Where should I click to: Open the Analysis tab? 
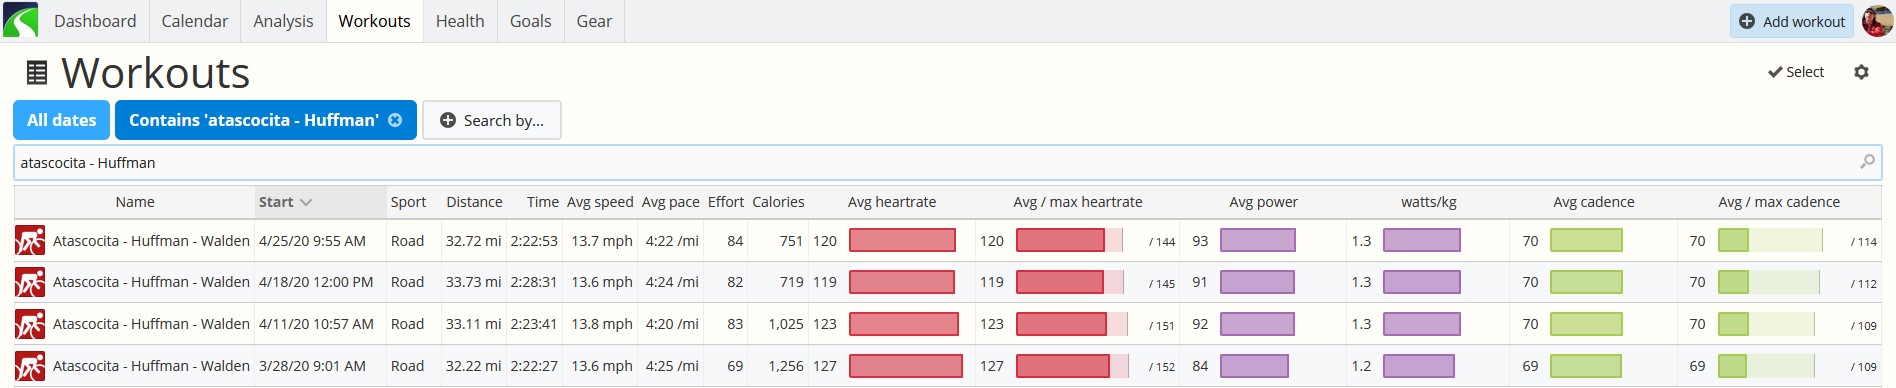[283, 21]
